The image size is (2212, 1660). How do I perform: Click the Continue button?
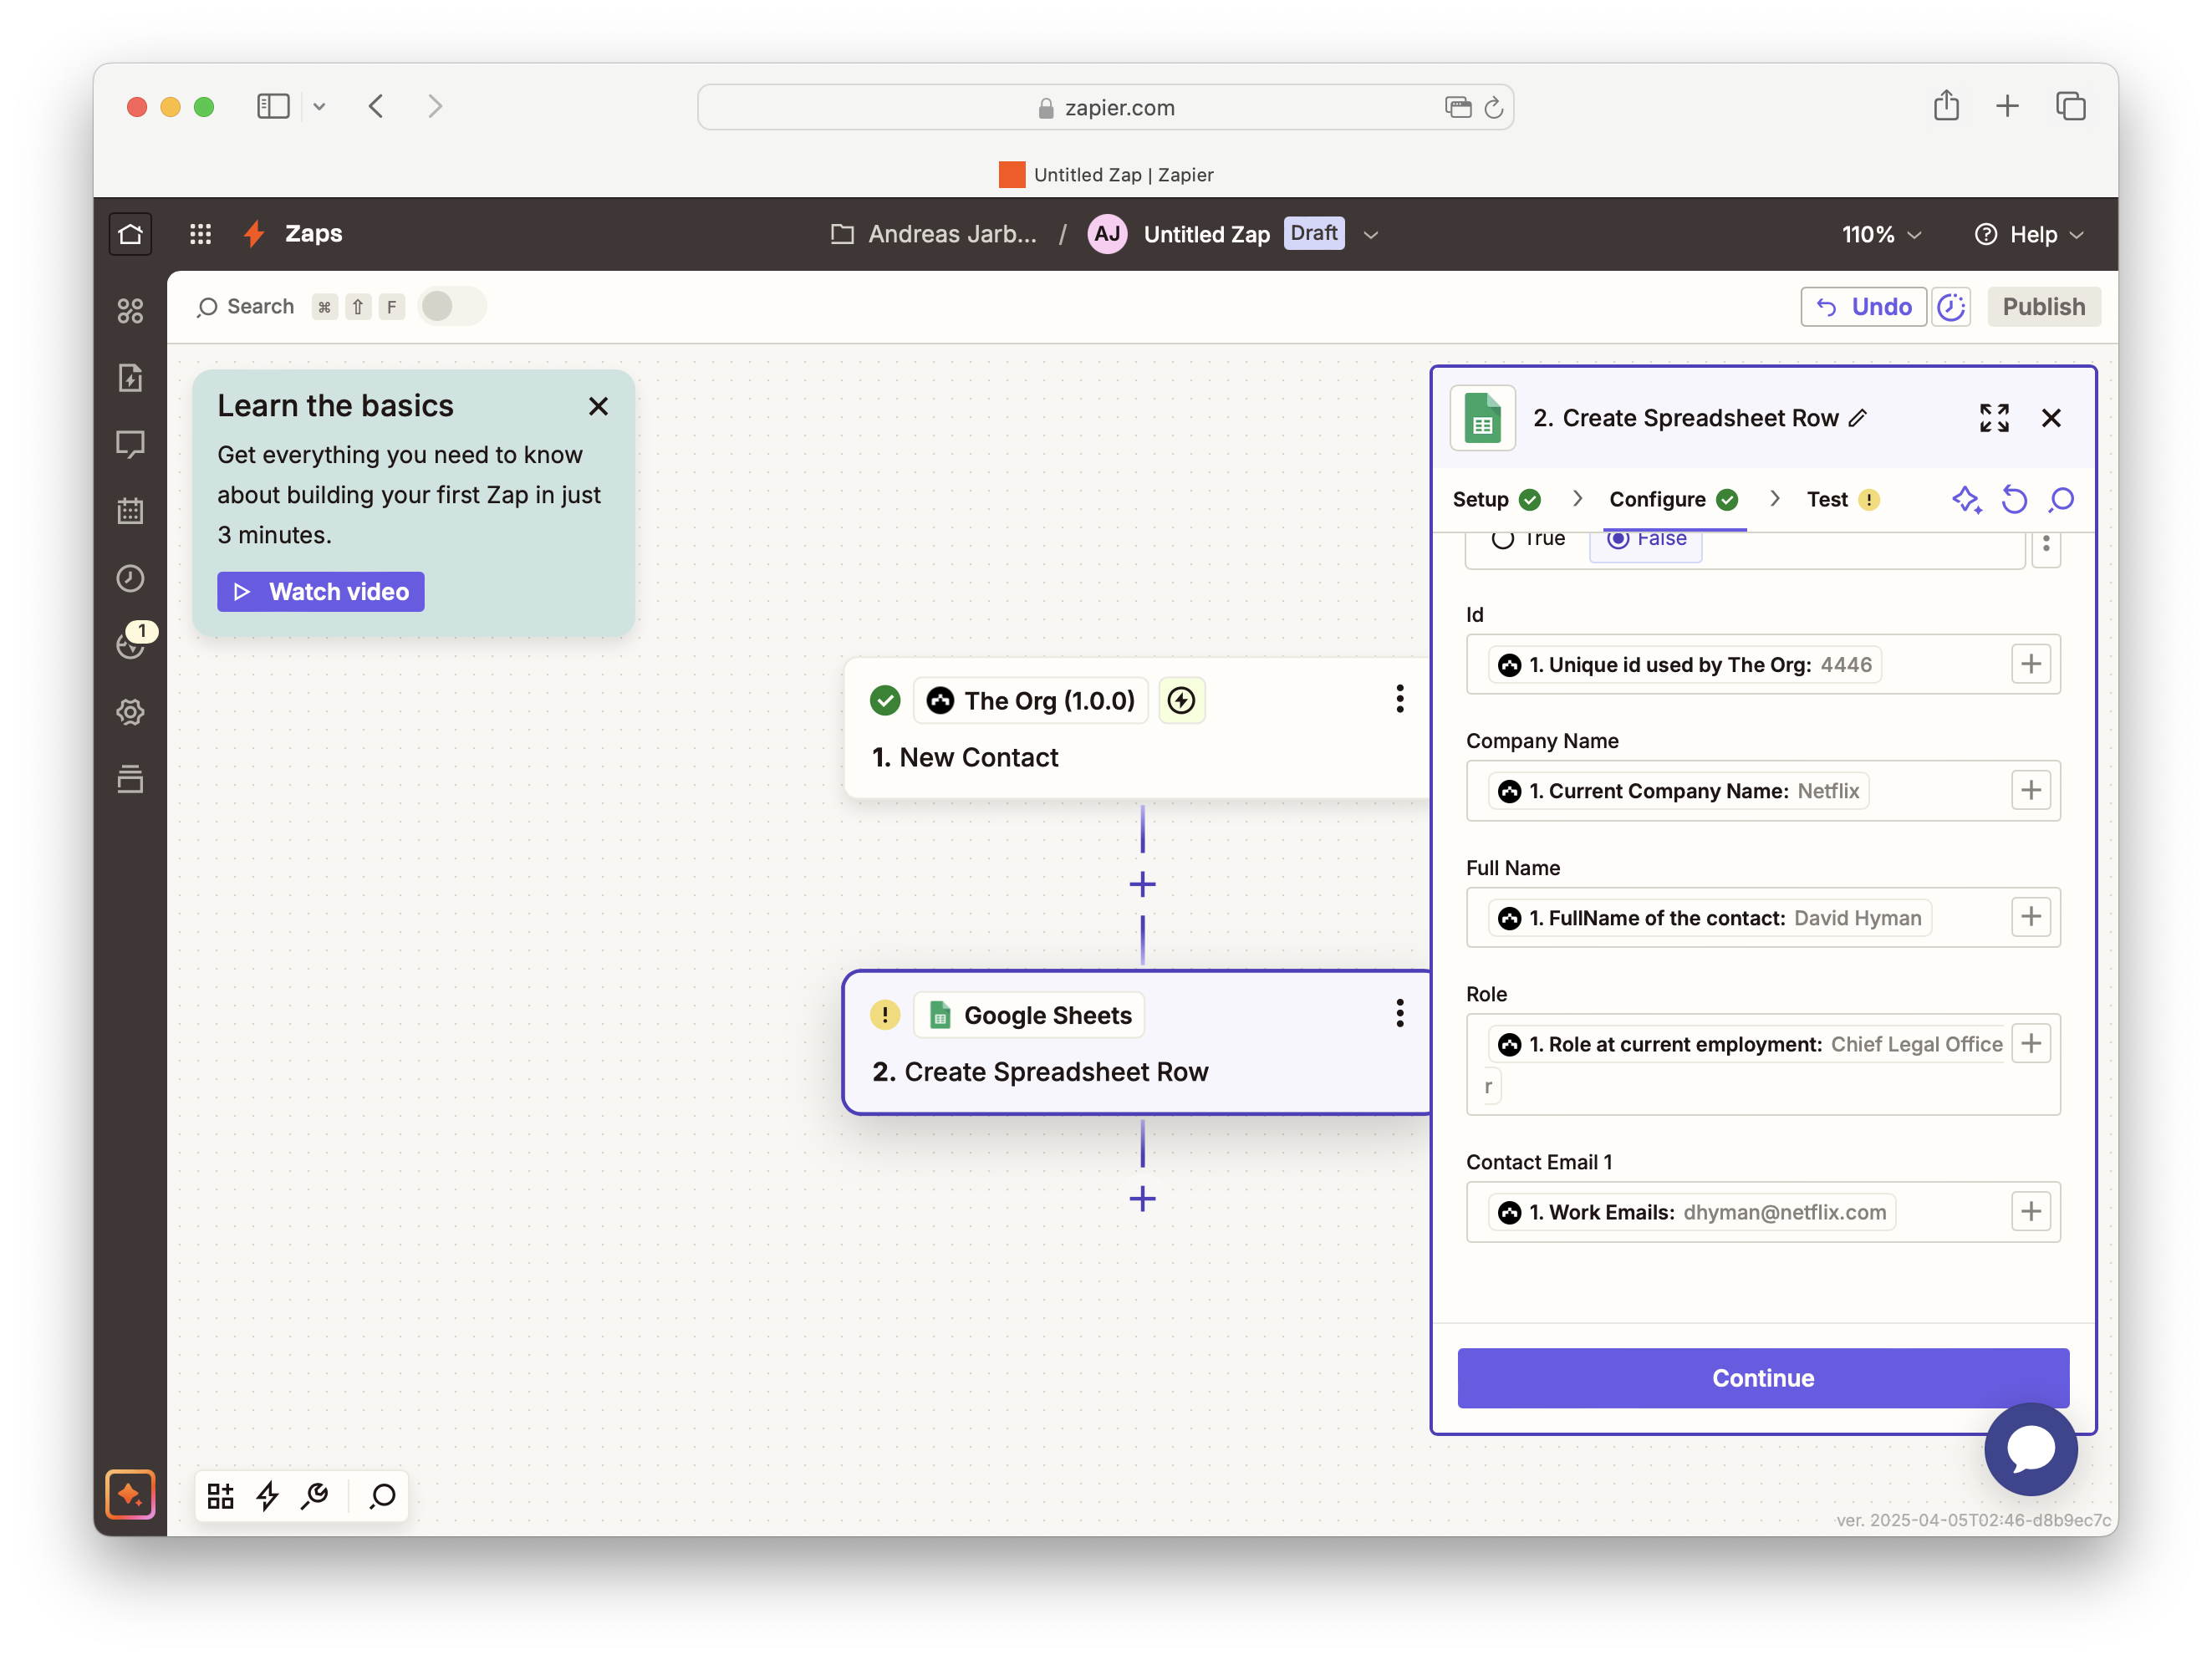1762,1378
